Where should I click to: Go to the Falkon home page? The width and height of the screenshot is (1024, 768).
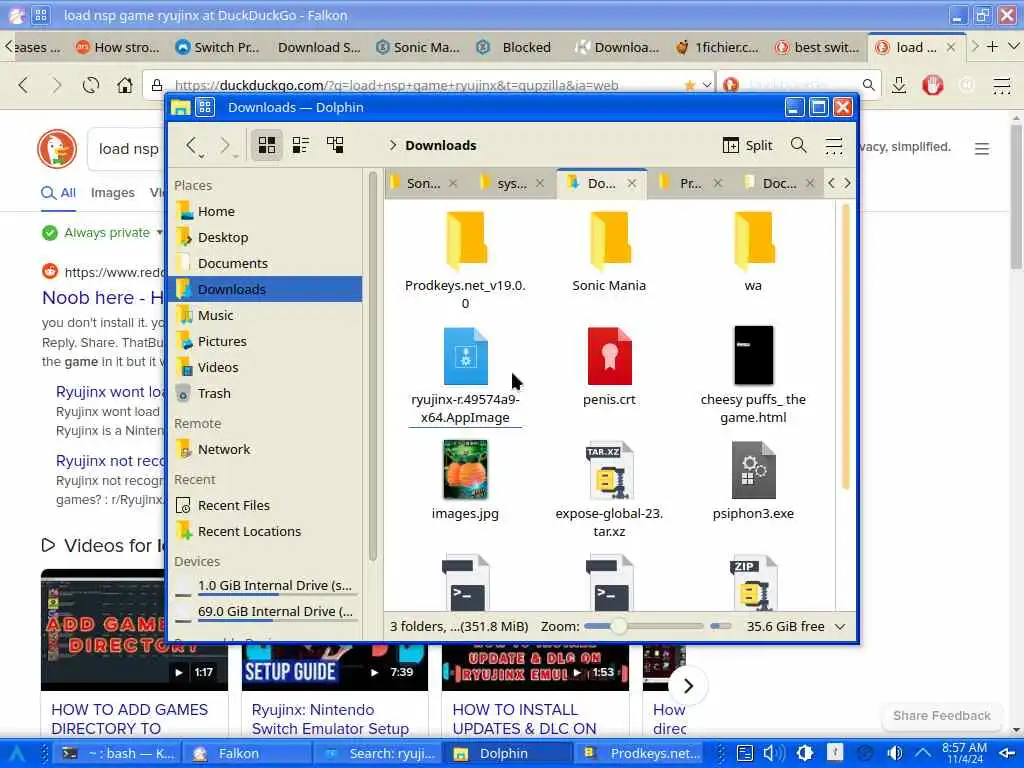click(124, 85)
